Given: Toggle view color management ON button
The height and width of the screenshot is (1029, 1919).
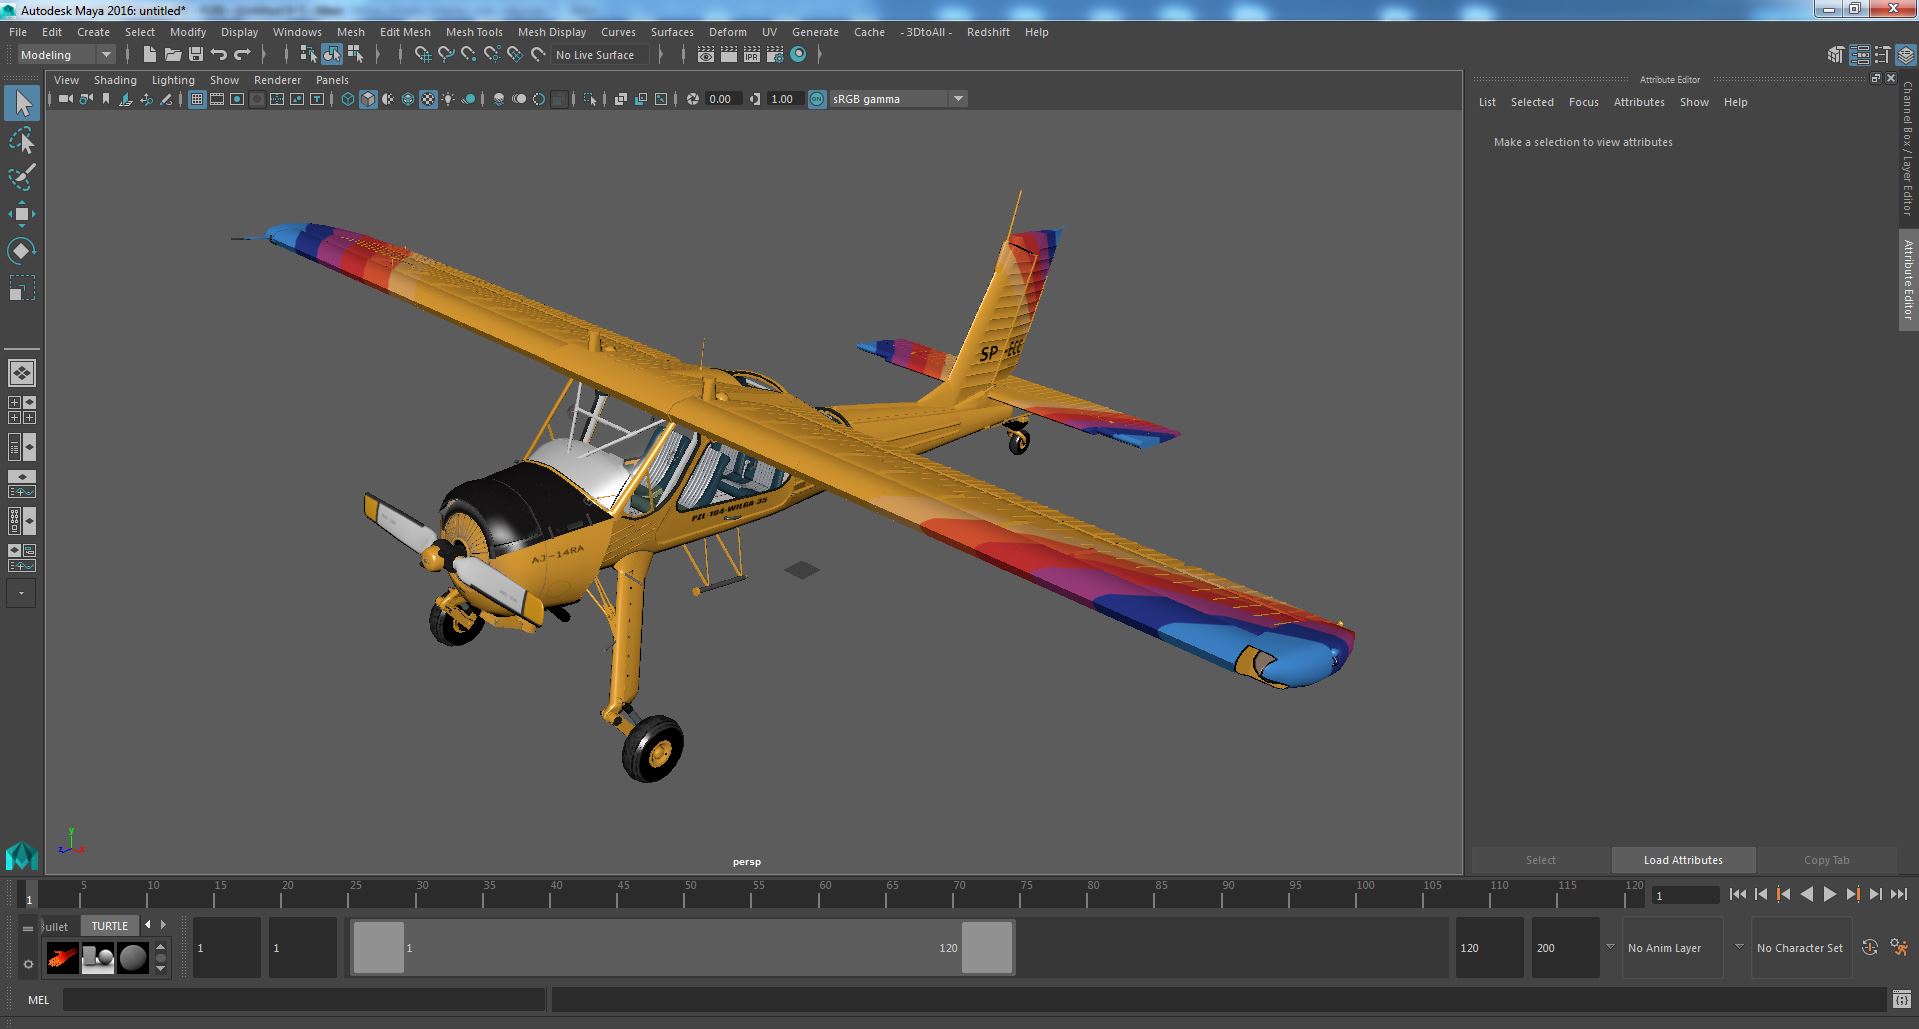Looking at the screenshot, I should 817,99.
